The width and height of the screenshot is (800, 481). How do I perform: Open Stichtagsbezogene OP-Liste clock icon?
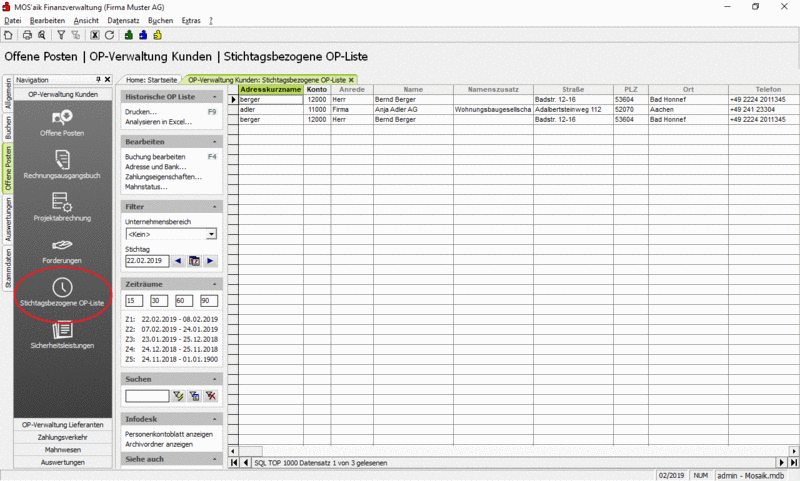click(62, 287)
